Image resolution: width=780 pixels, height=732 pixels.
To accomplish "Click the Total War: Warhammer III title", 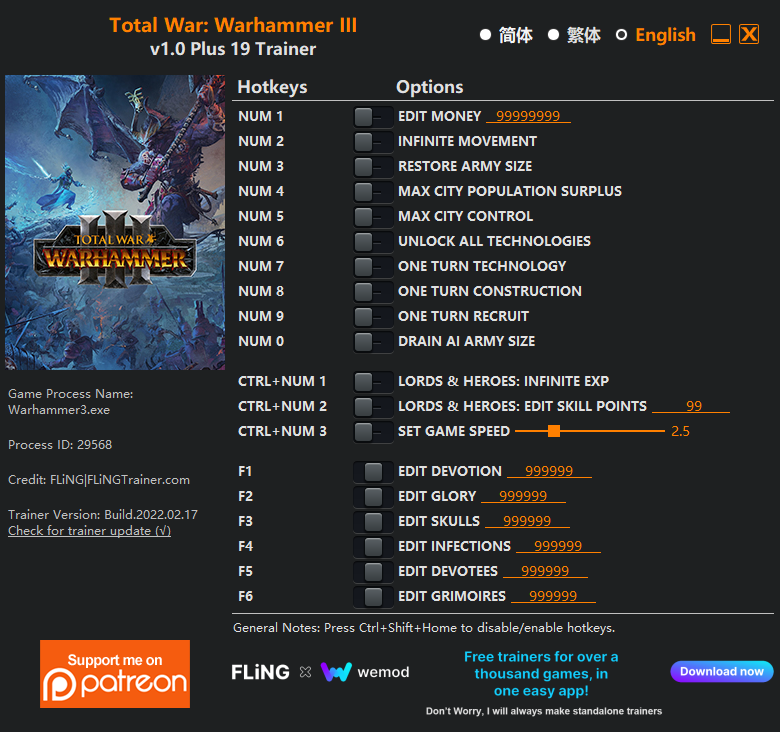I will tap(233, 25).
